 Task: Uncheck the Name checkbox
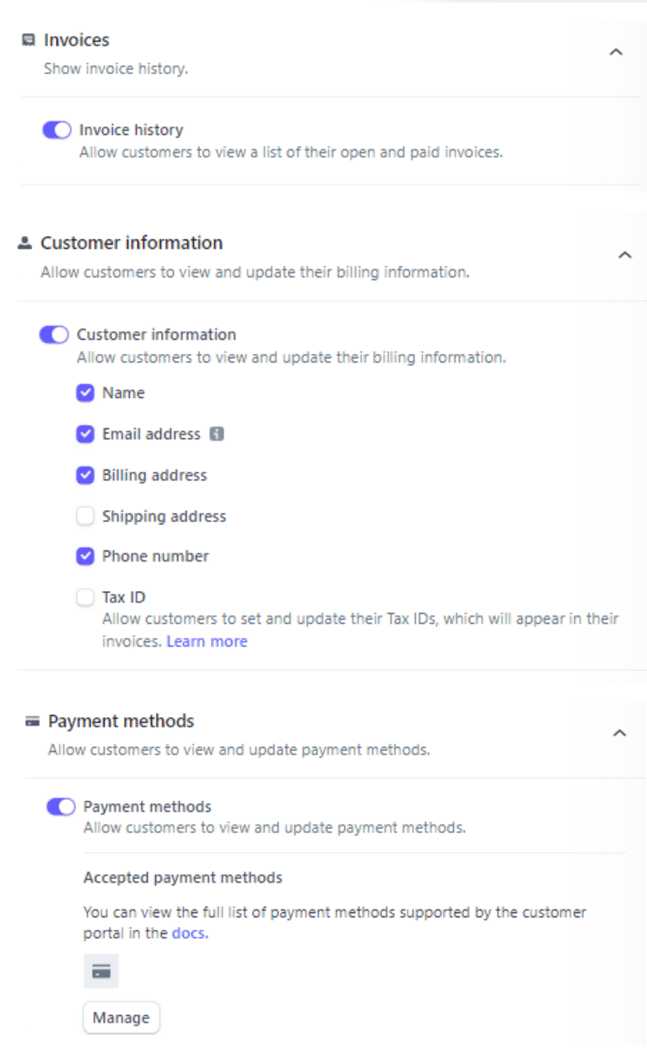pyautogui.click(x=85, y=393)
